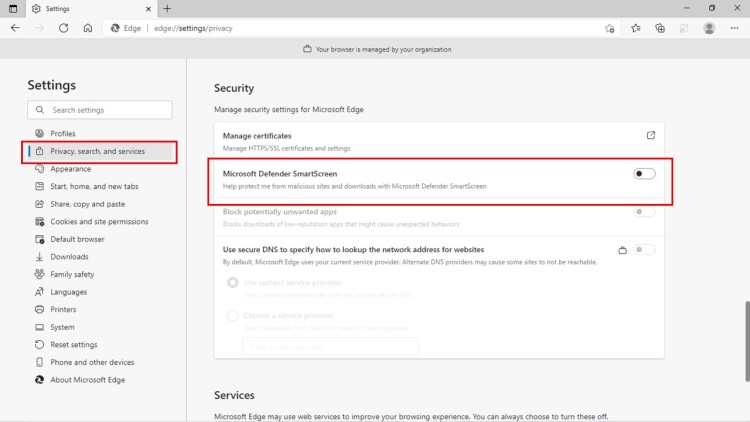Screen dimensions: 750x422
Task: Click the browser Refresh button
Action: (x=63, y=28)
